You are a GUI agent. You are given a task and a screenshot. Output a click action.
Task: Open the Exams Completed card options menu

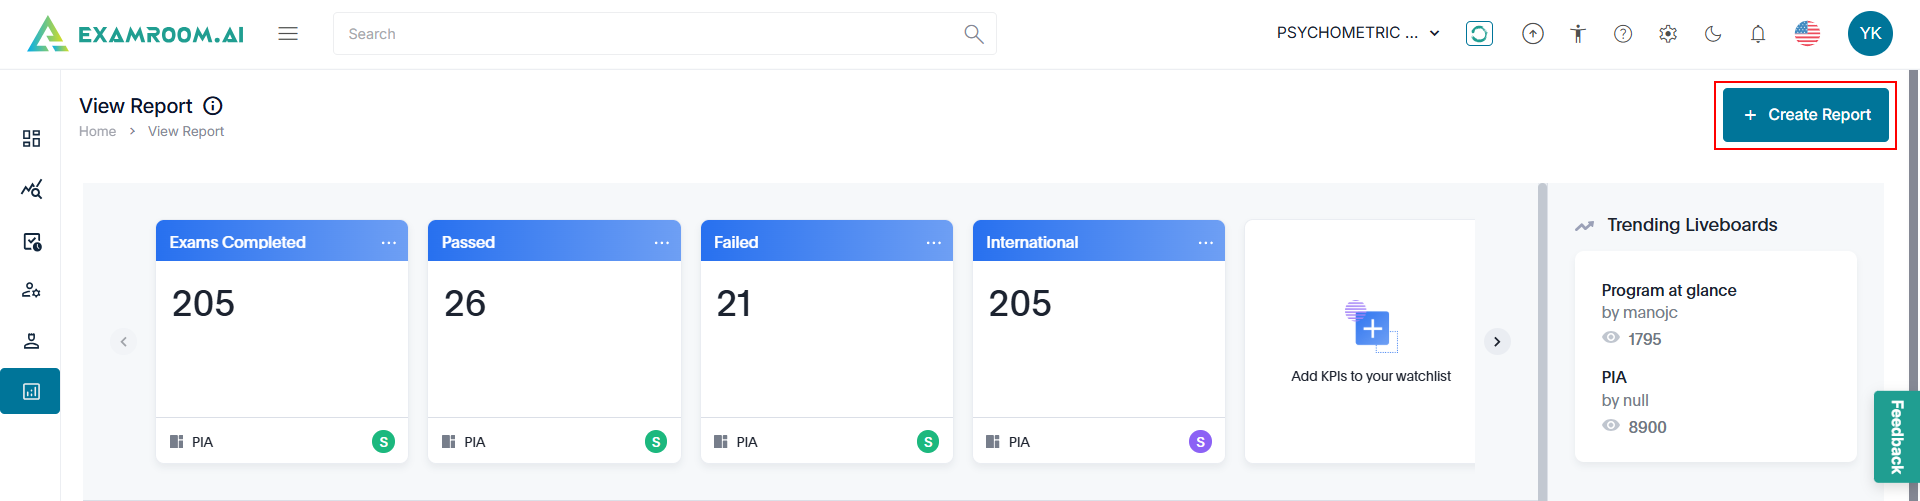(389, 243)
